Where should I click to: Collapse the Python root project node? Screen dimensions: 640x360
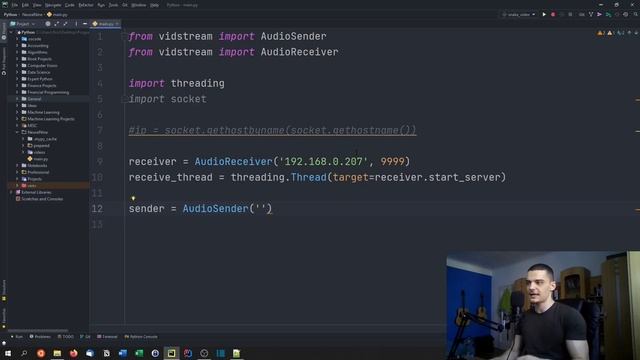point(11,32)
